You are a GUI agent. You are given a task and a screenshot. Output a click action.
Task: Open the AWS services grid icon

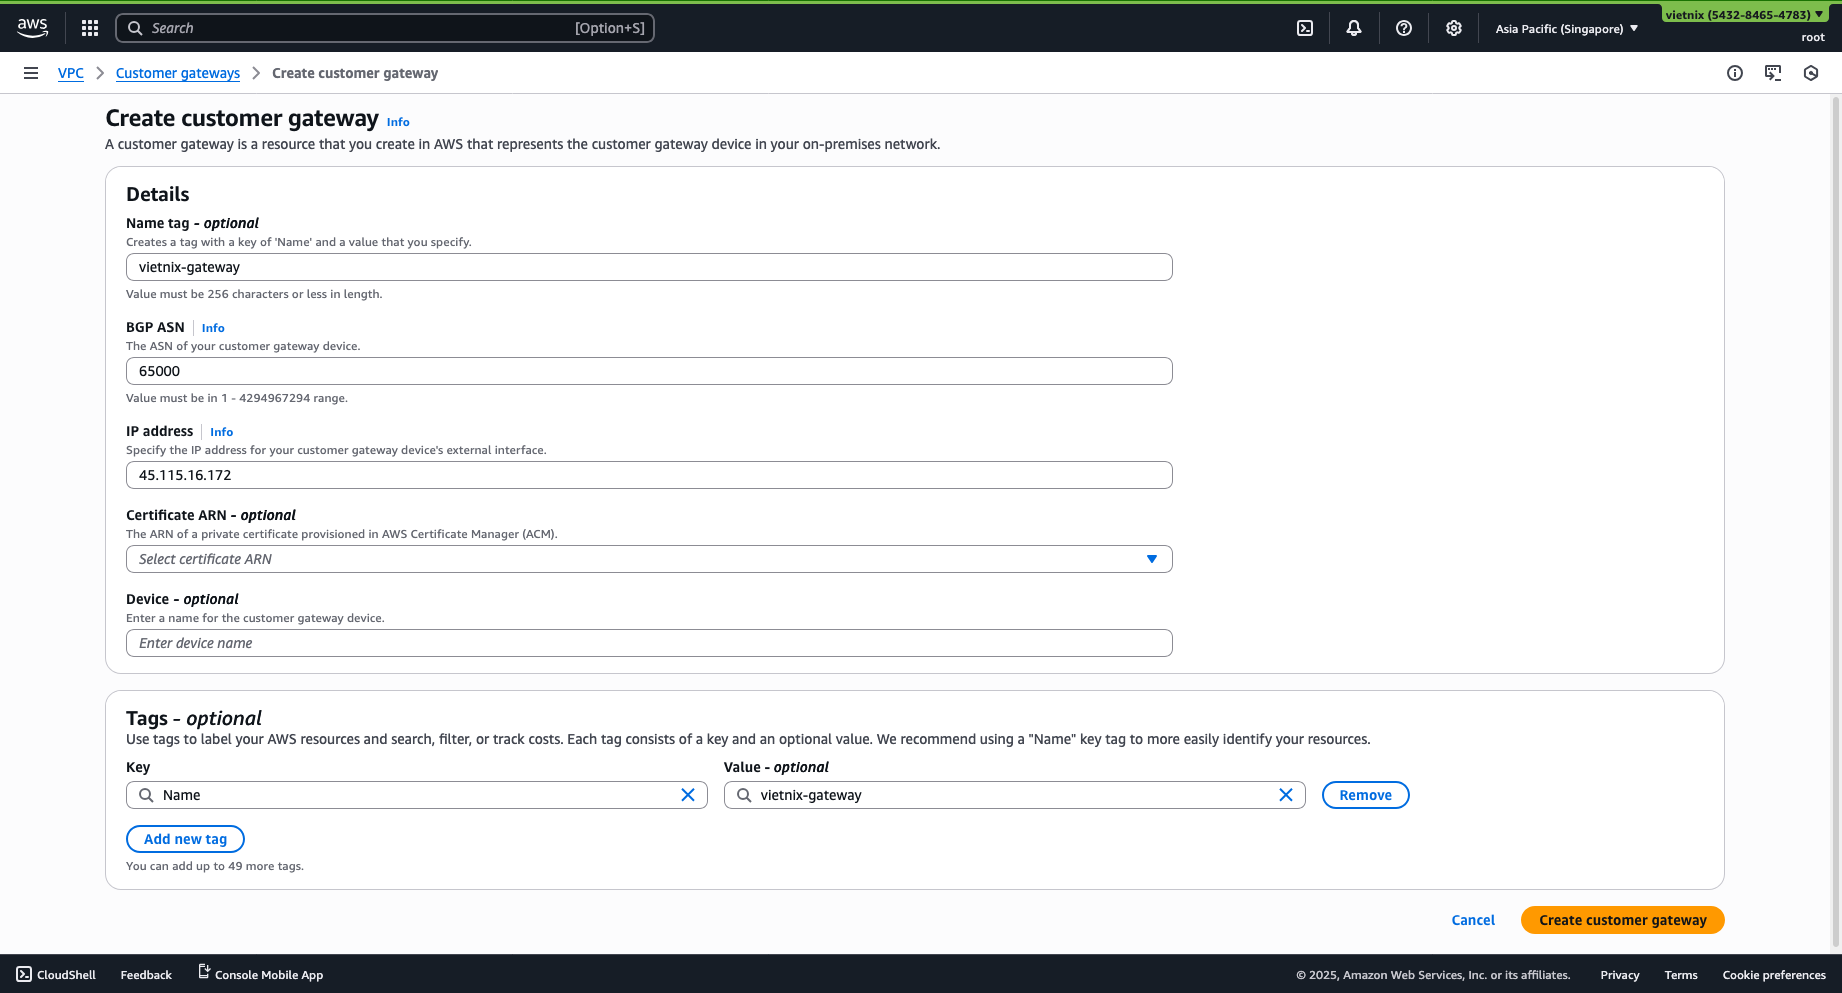click(90, 28)
